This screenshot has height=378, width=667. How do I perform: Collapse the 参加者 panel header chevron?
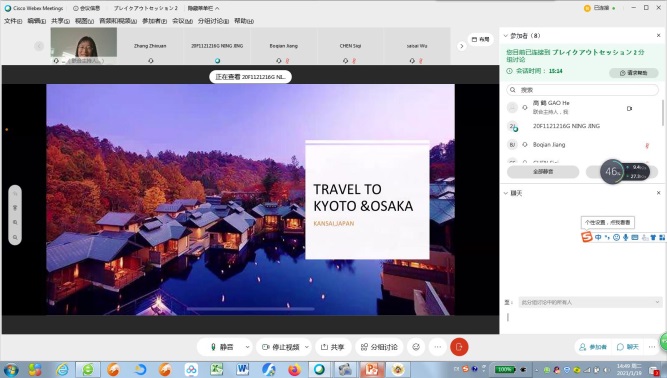click(x=506, y=36)
